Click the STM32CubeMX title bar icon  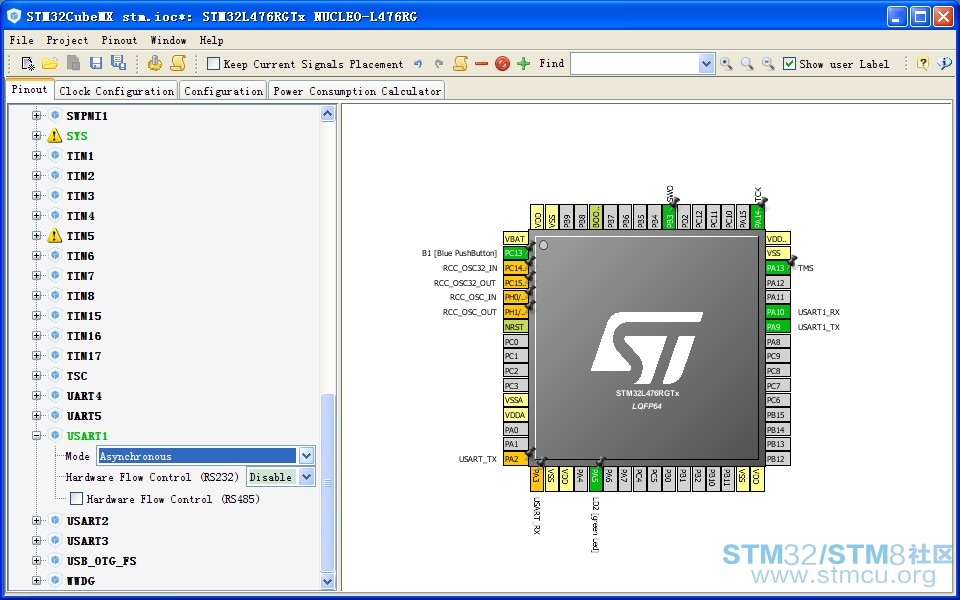pyautogui.click(x=13, y=16)
